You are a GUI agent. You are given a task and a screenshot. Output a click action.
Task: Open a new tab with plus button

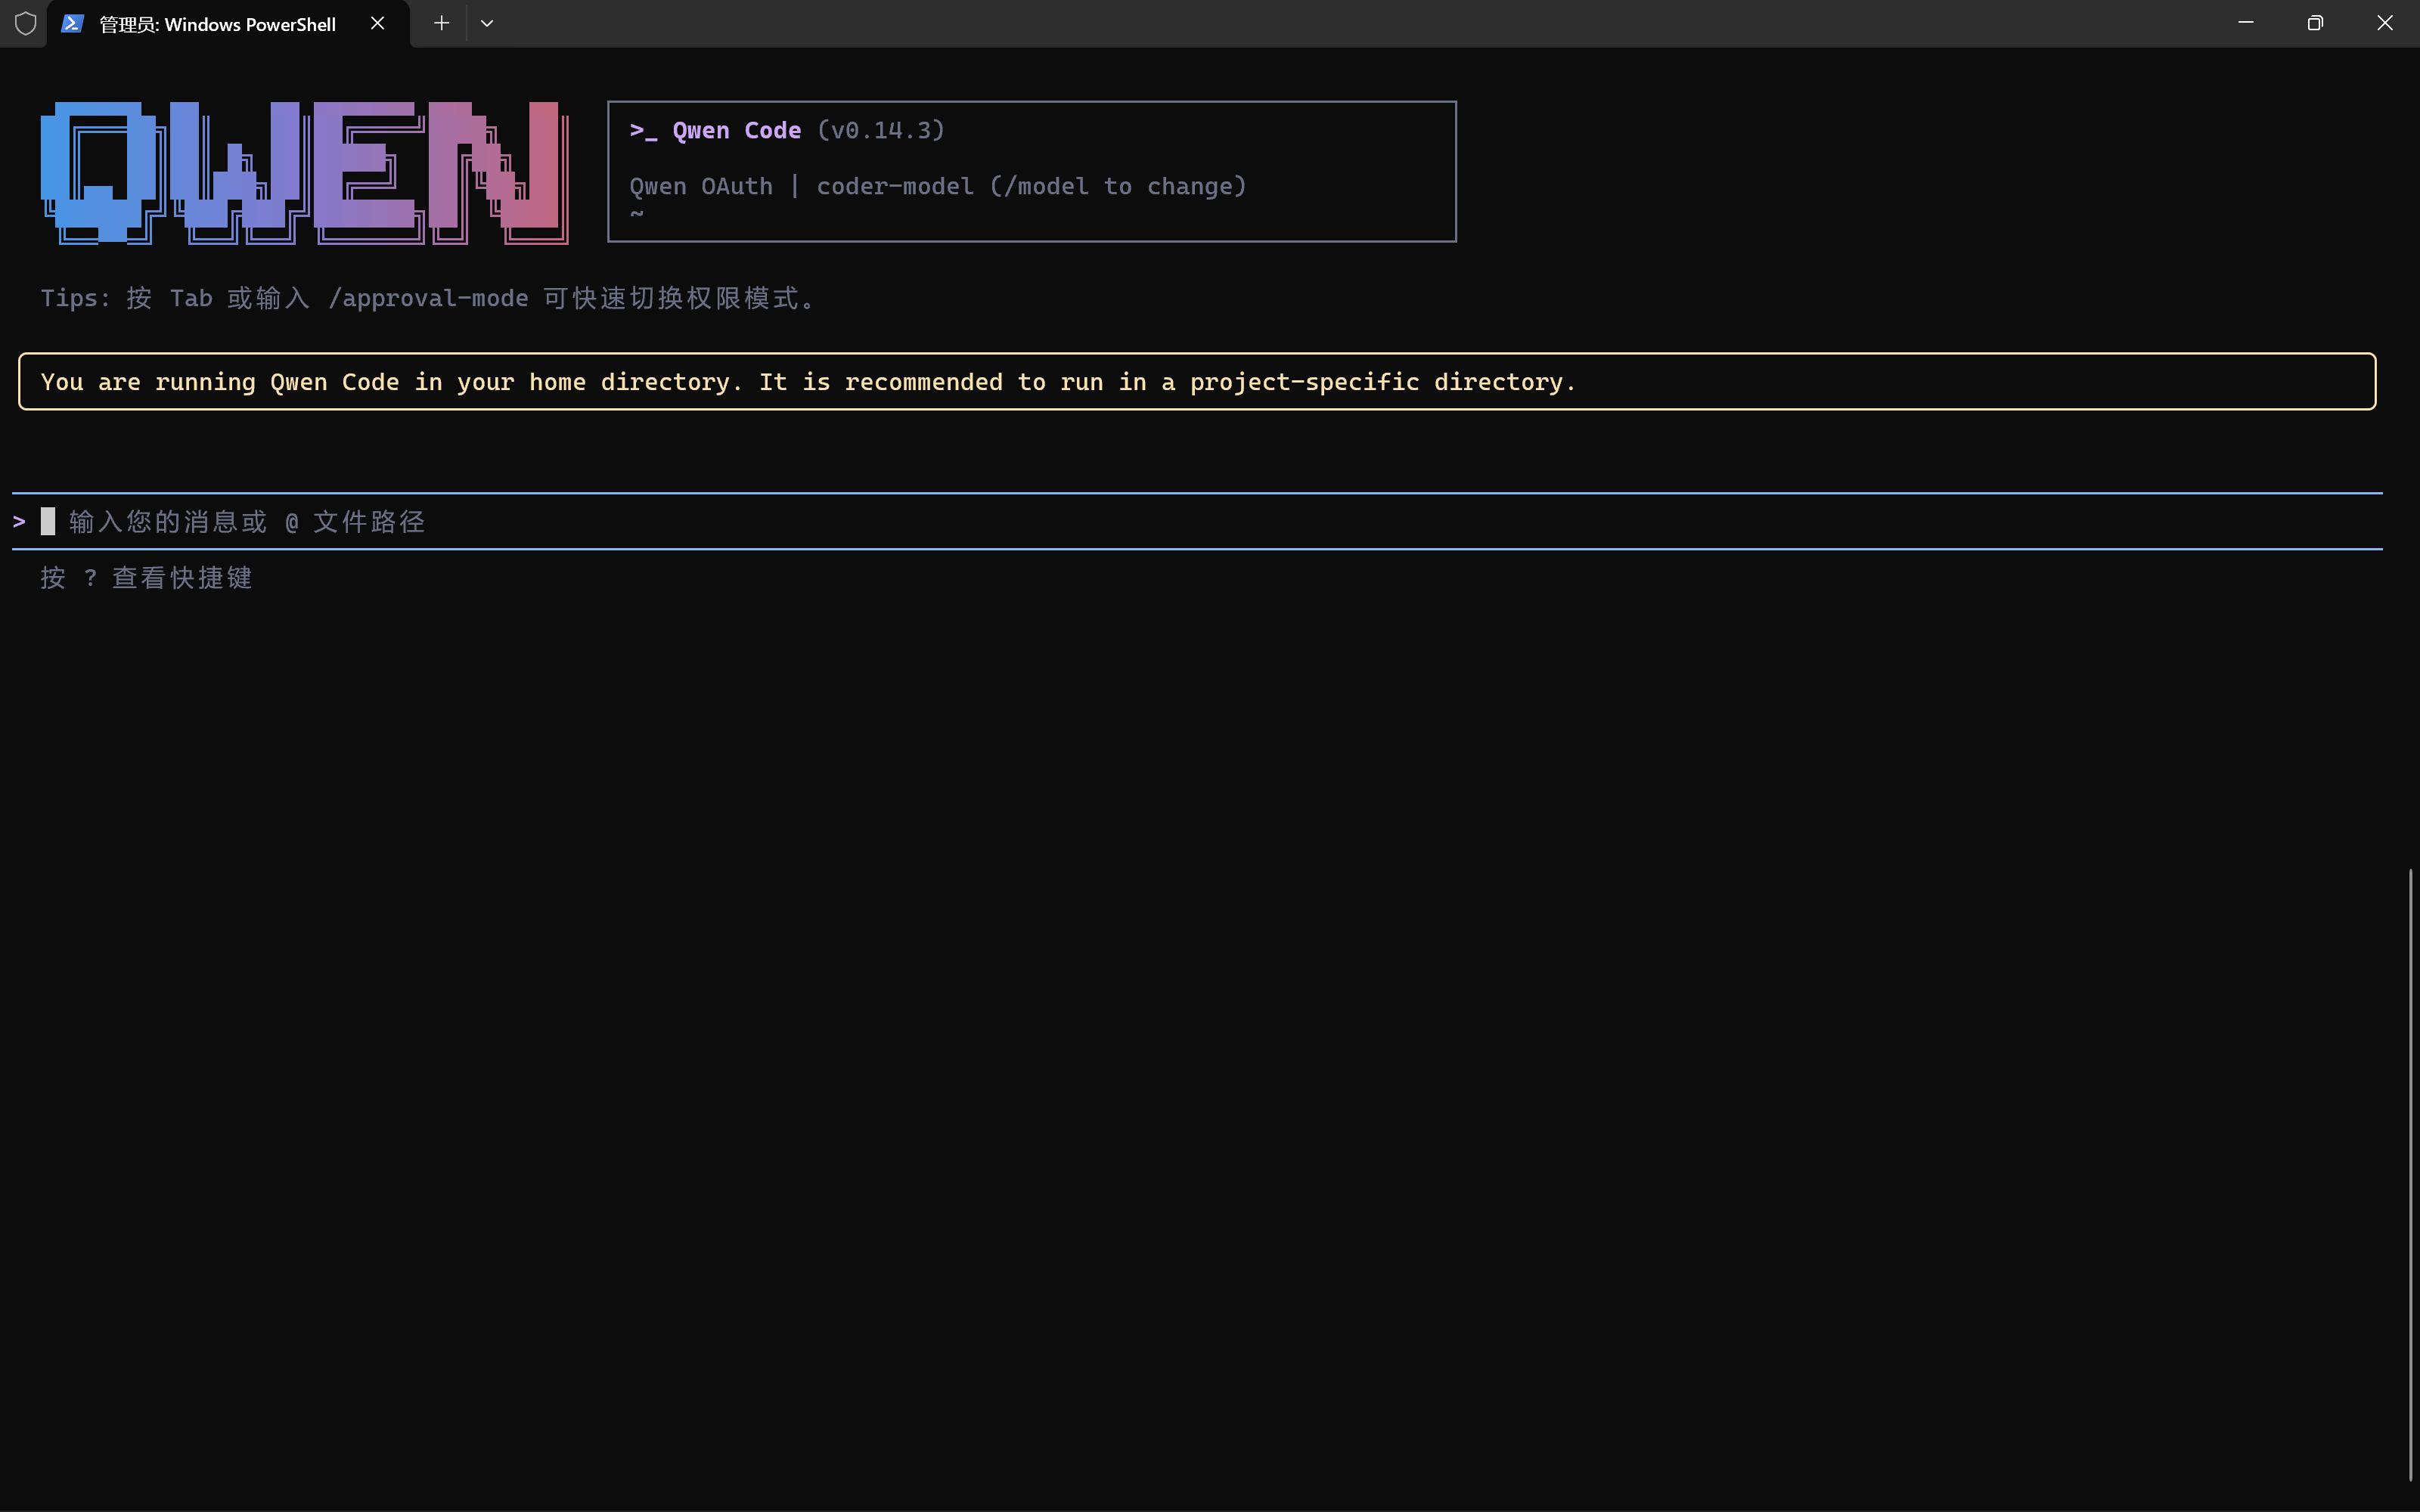pyautogui.click(x=441, y=23)
